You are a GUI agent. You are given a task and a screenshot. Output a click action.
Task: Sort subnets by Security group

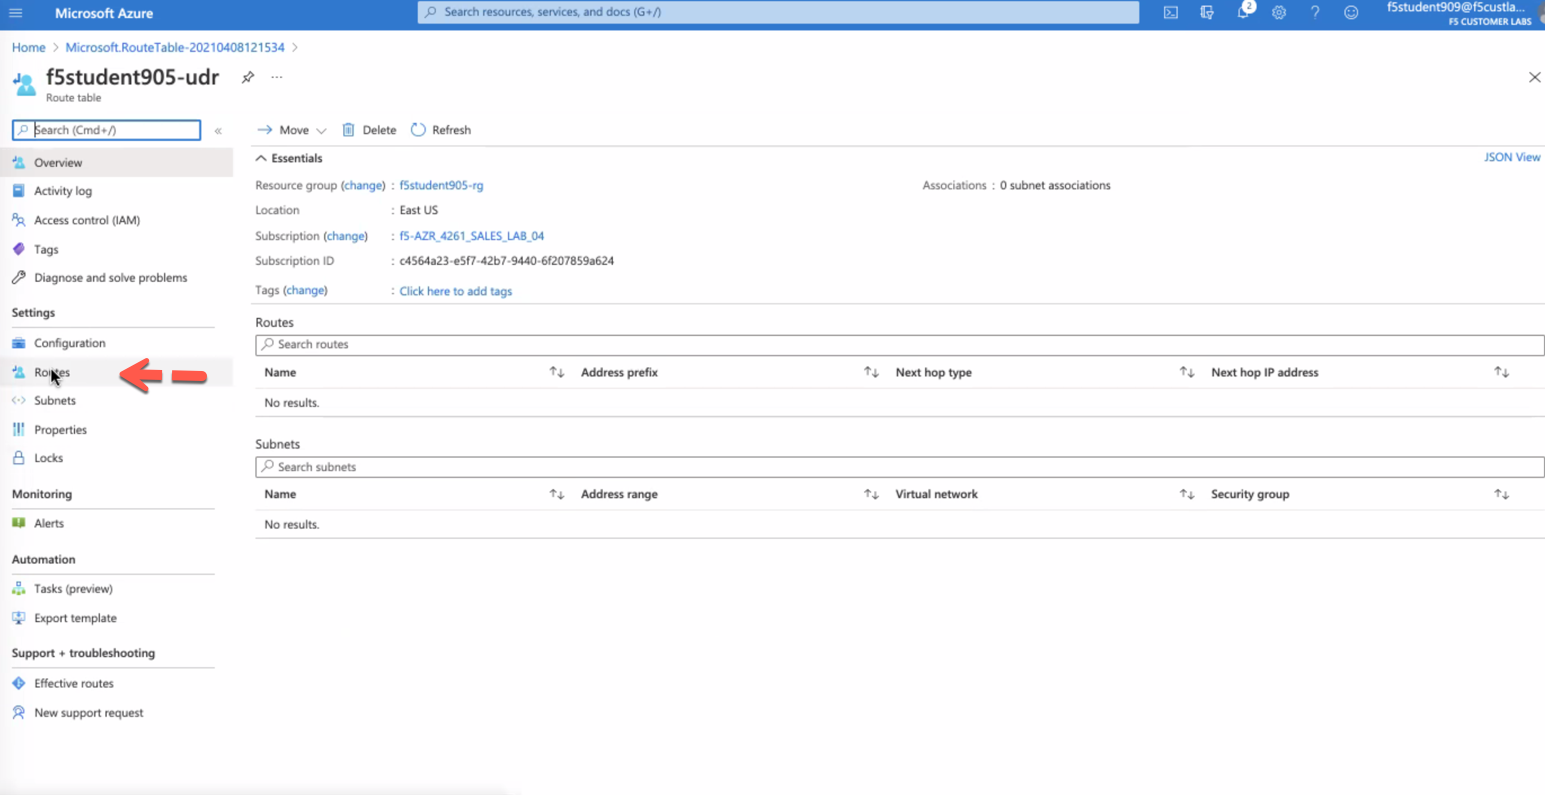[x=1501, y=494]
